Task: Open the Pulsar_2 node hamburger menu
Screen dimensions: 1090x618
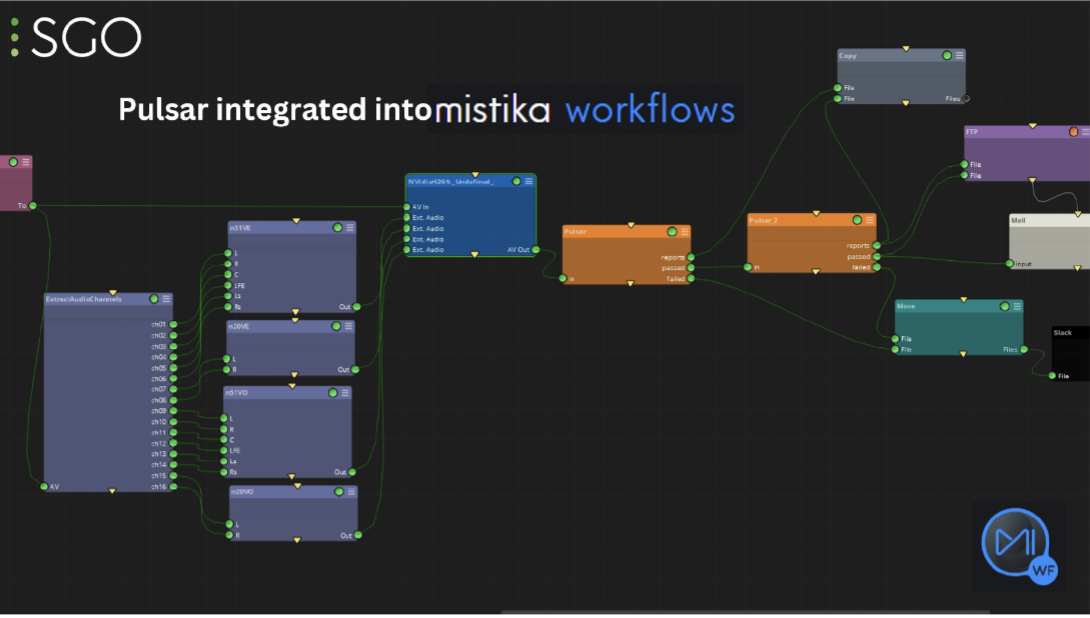Action: tap(870, 220)
